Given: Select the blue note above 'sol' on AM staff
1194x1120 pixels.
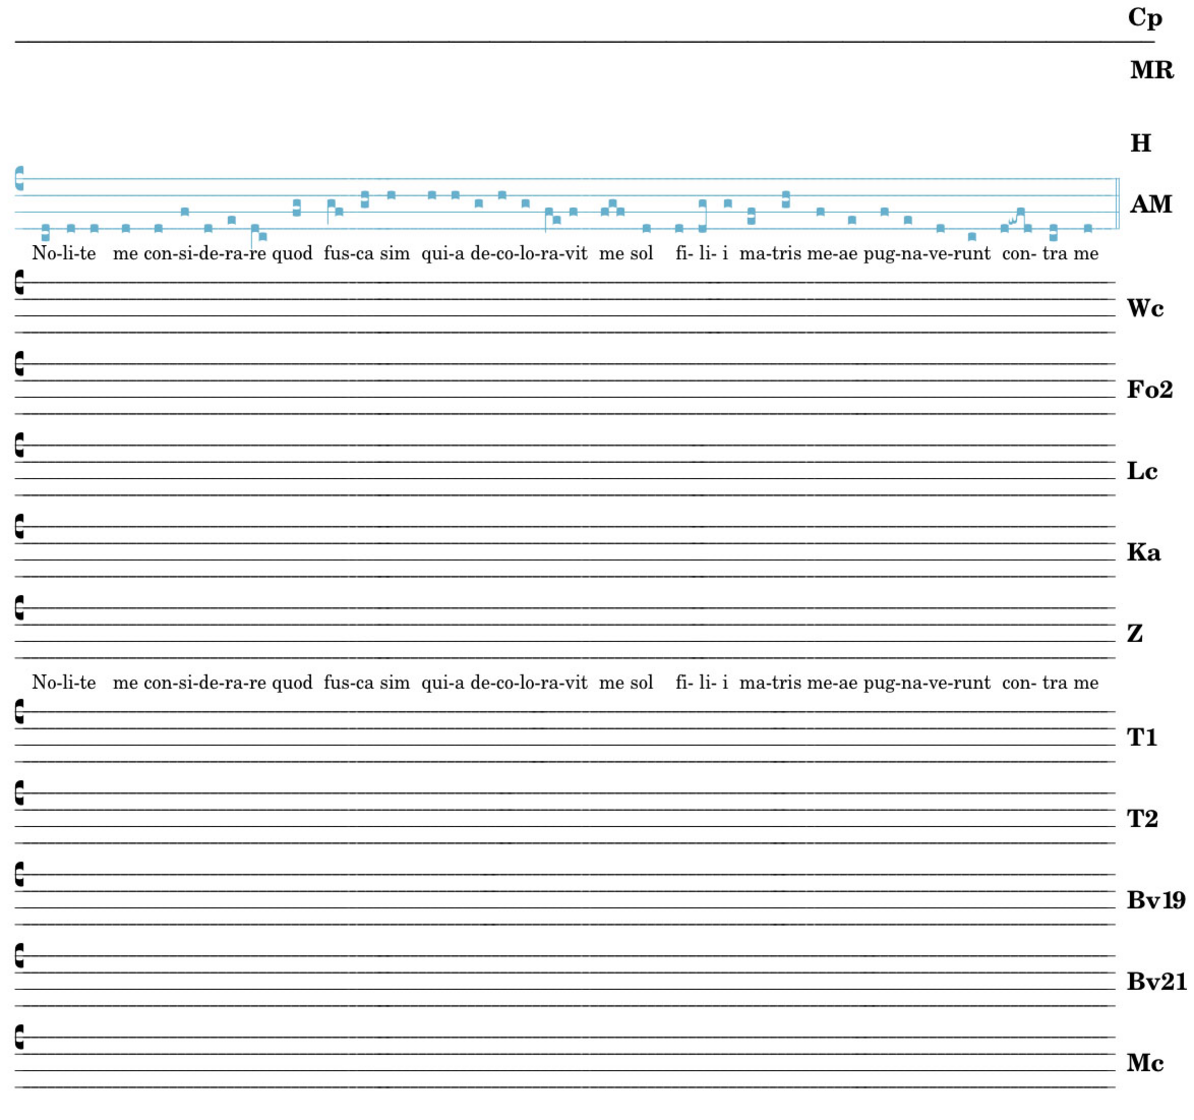Looking at the screenshot, I should [646, 228].
